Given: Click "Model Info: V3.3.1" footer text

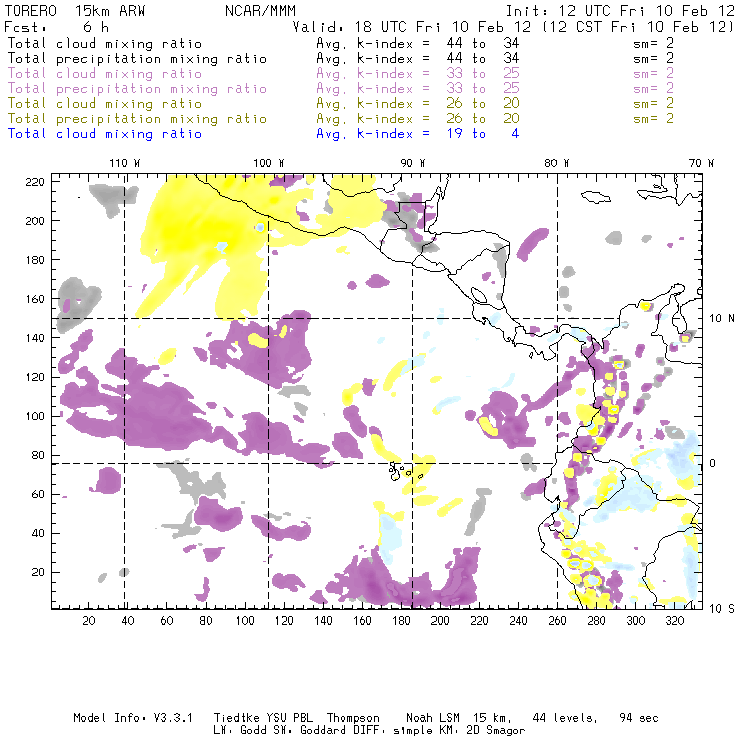Looking at the screenshot, I should pos(133,718).
